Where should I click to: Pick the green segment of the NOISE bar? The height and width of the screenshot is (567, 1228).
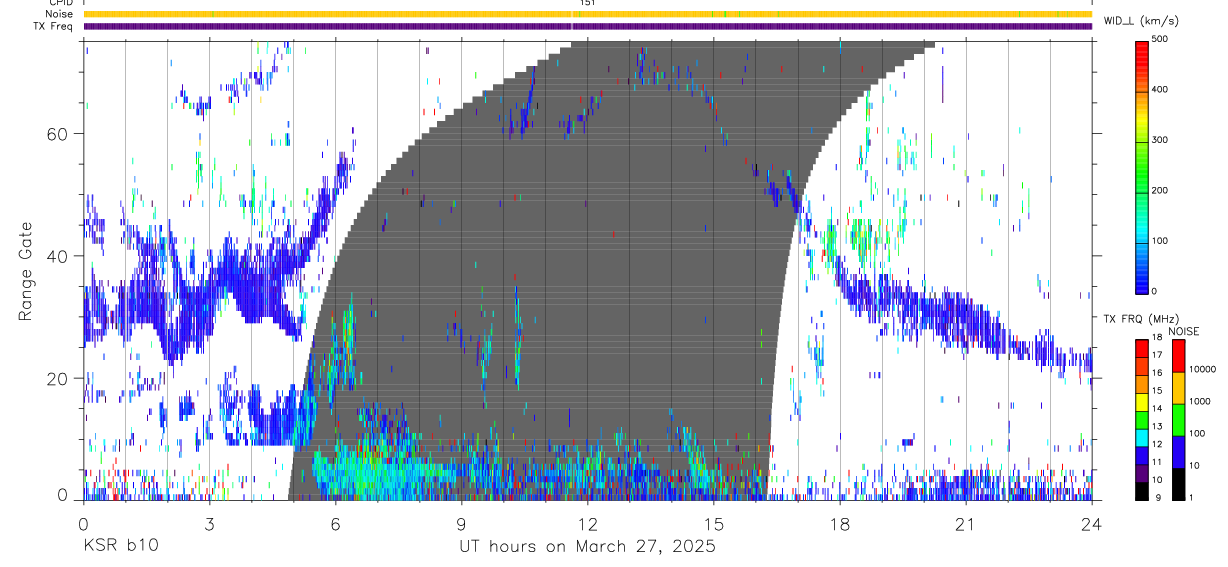click(x=1179, y=419)
